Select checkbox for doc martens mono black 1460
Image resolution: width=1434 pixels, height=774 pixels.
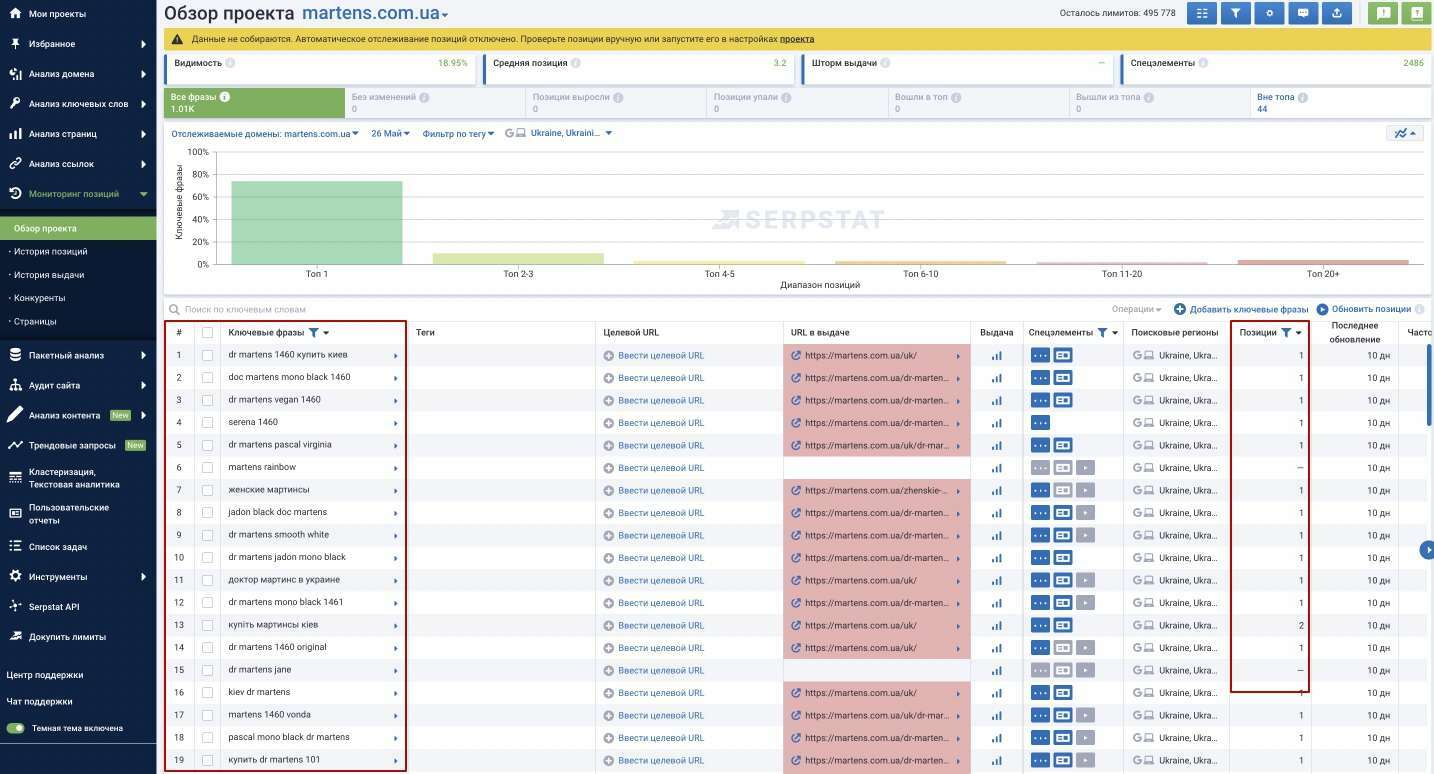(x=208, y=378)
